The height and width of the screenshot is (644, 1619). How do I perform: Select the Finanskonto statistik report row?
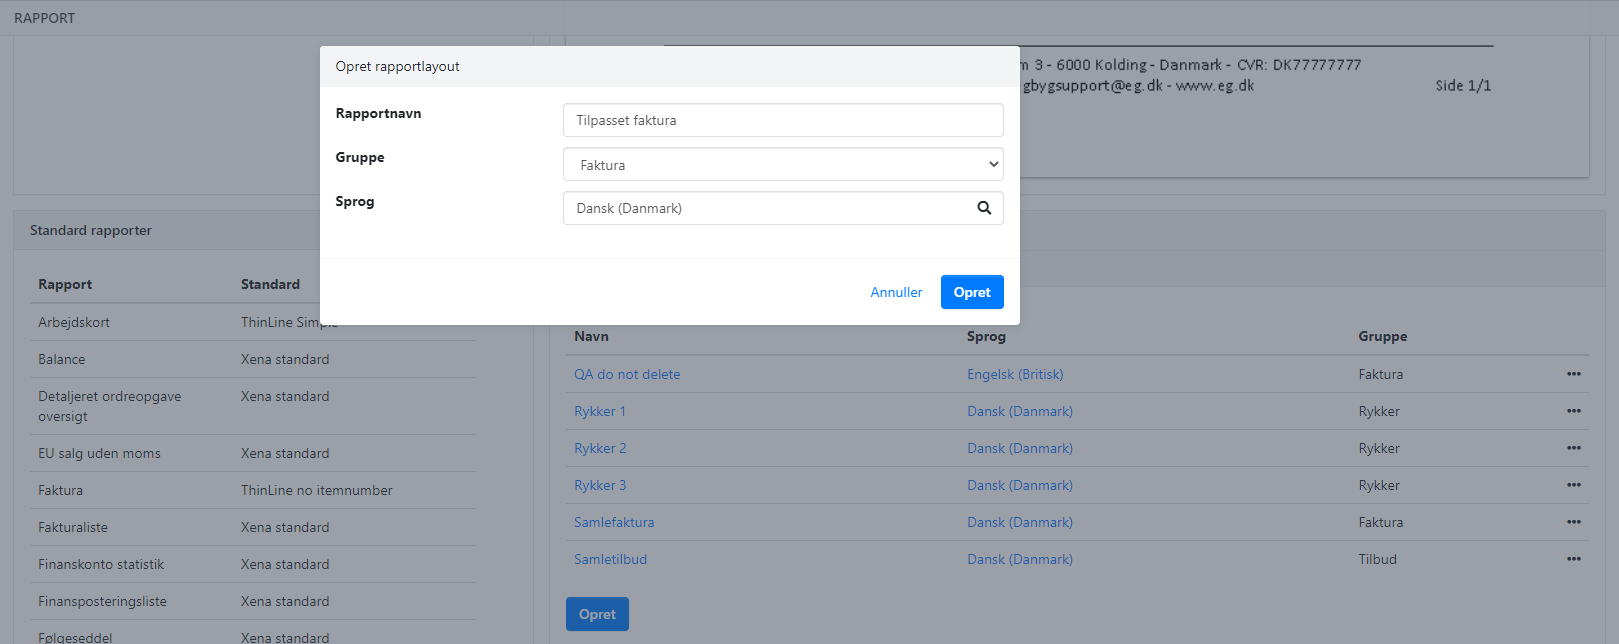click(101, 564)
